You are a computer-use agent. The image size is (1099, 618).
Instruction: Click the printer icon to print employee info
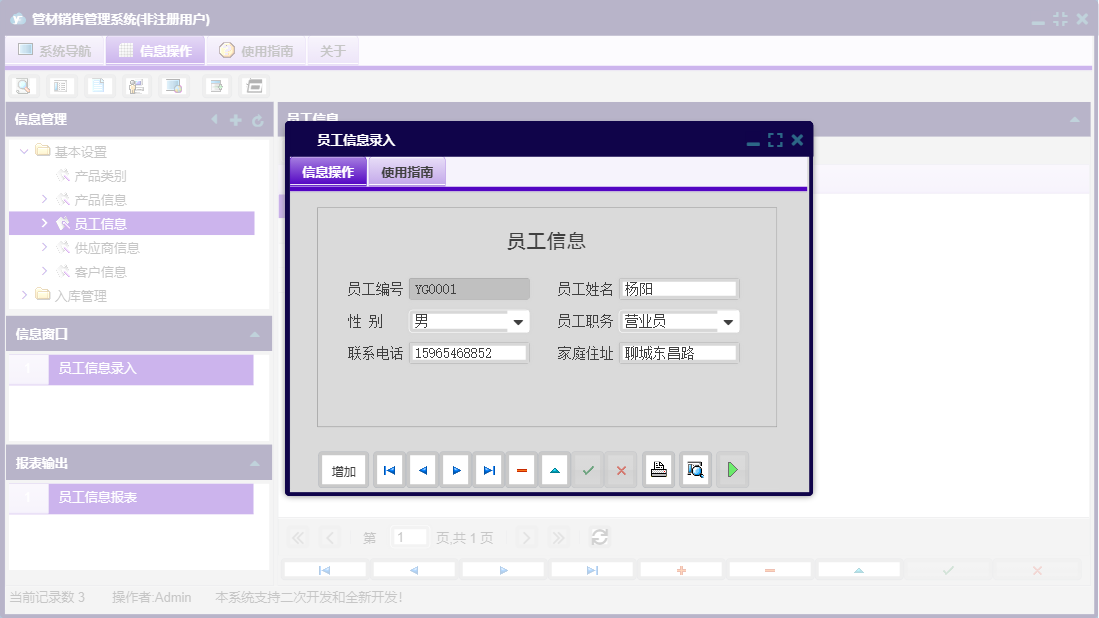658,469
